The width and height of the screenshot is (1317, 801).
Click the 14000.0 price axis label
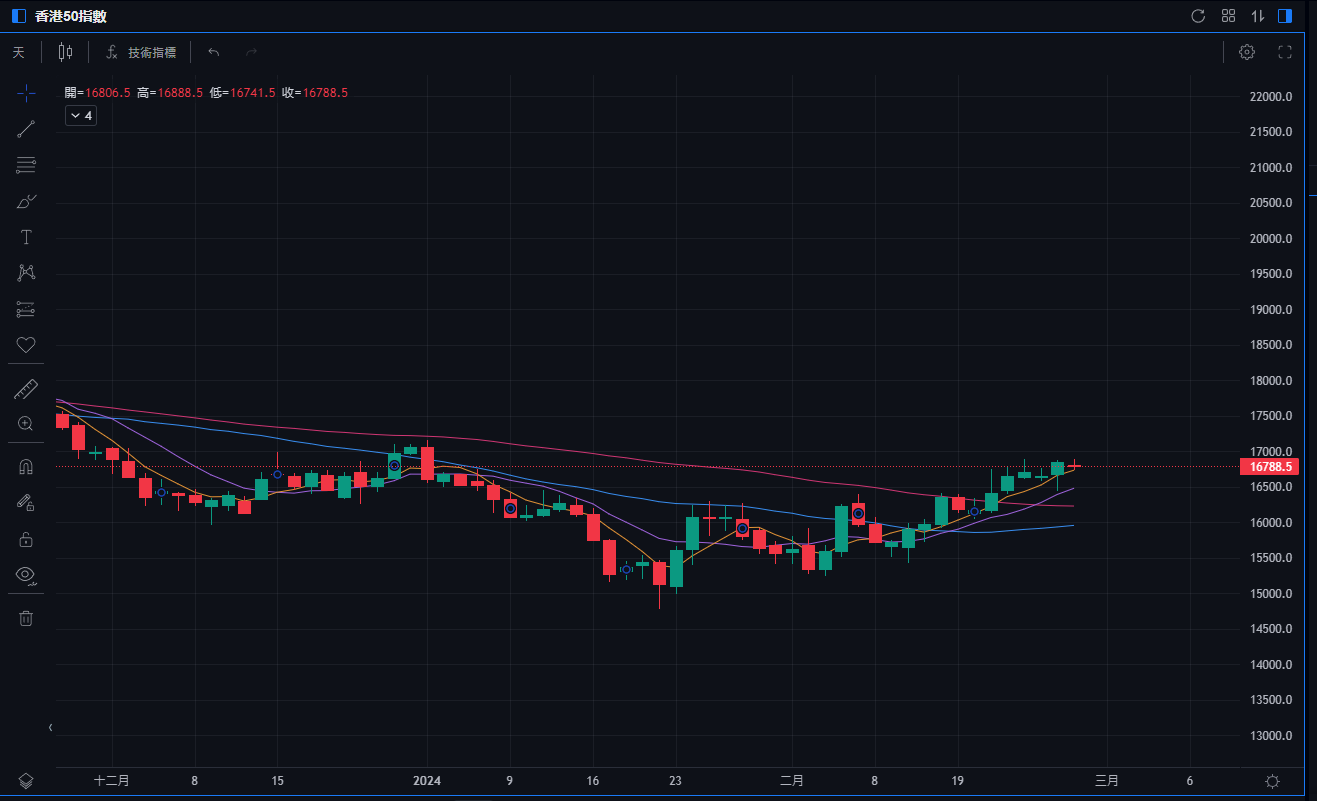pyautogui.click(x=1270, y=665)
